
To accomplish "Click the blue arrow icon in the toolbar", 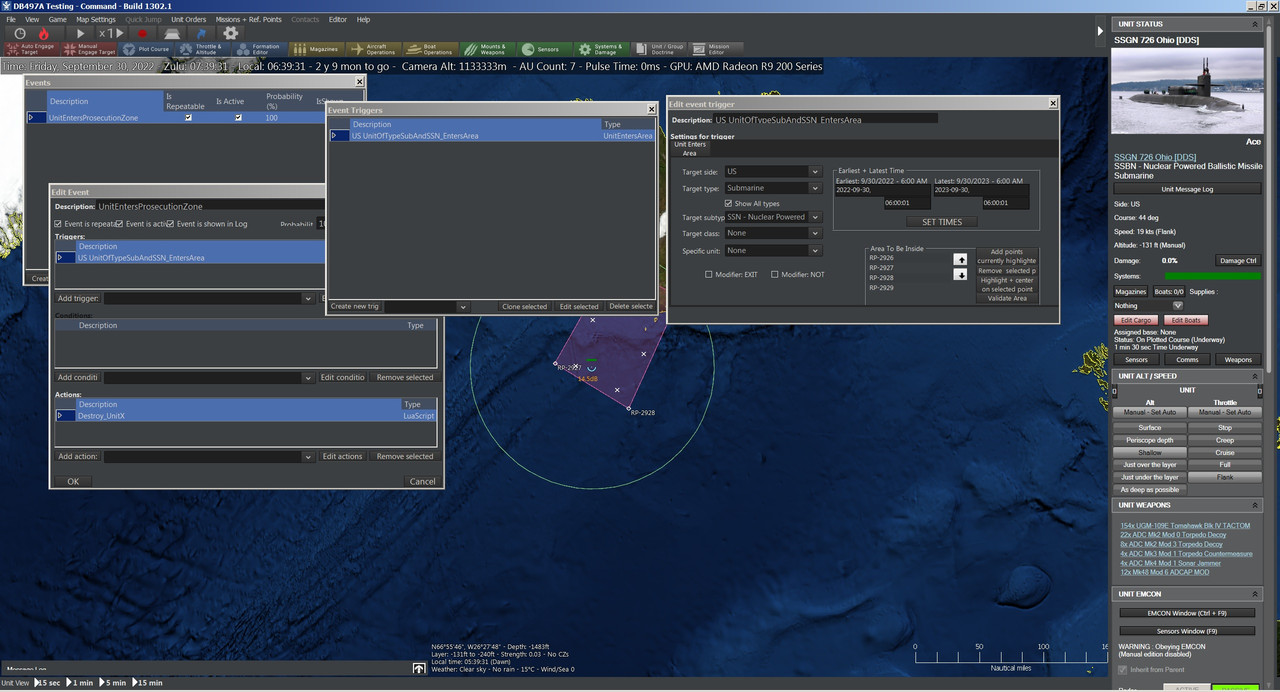I will (x=201, y=33).
